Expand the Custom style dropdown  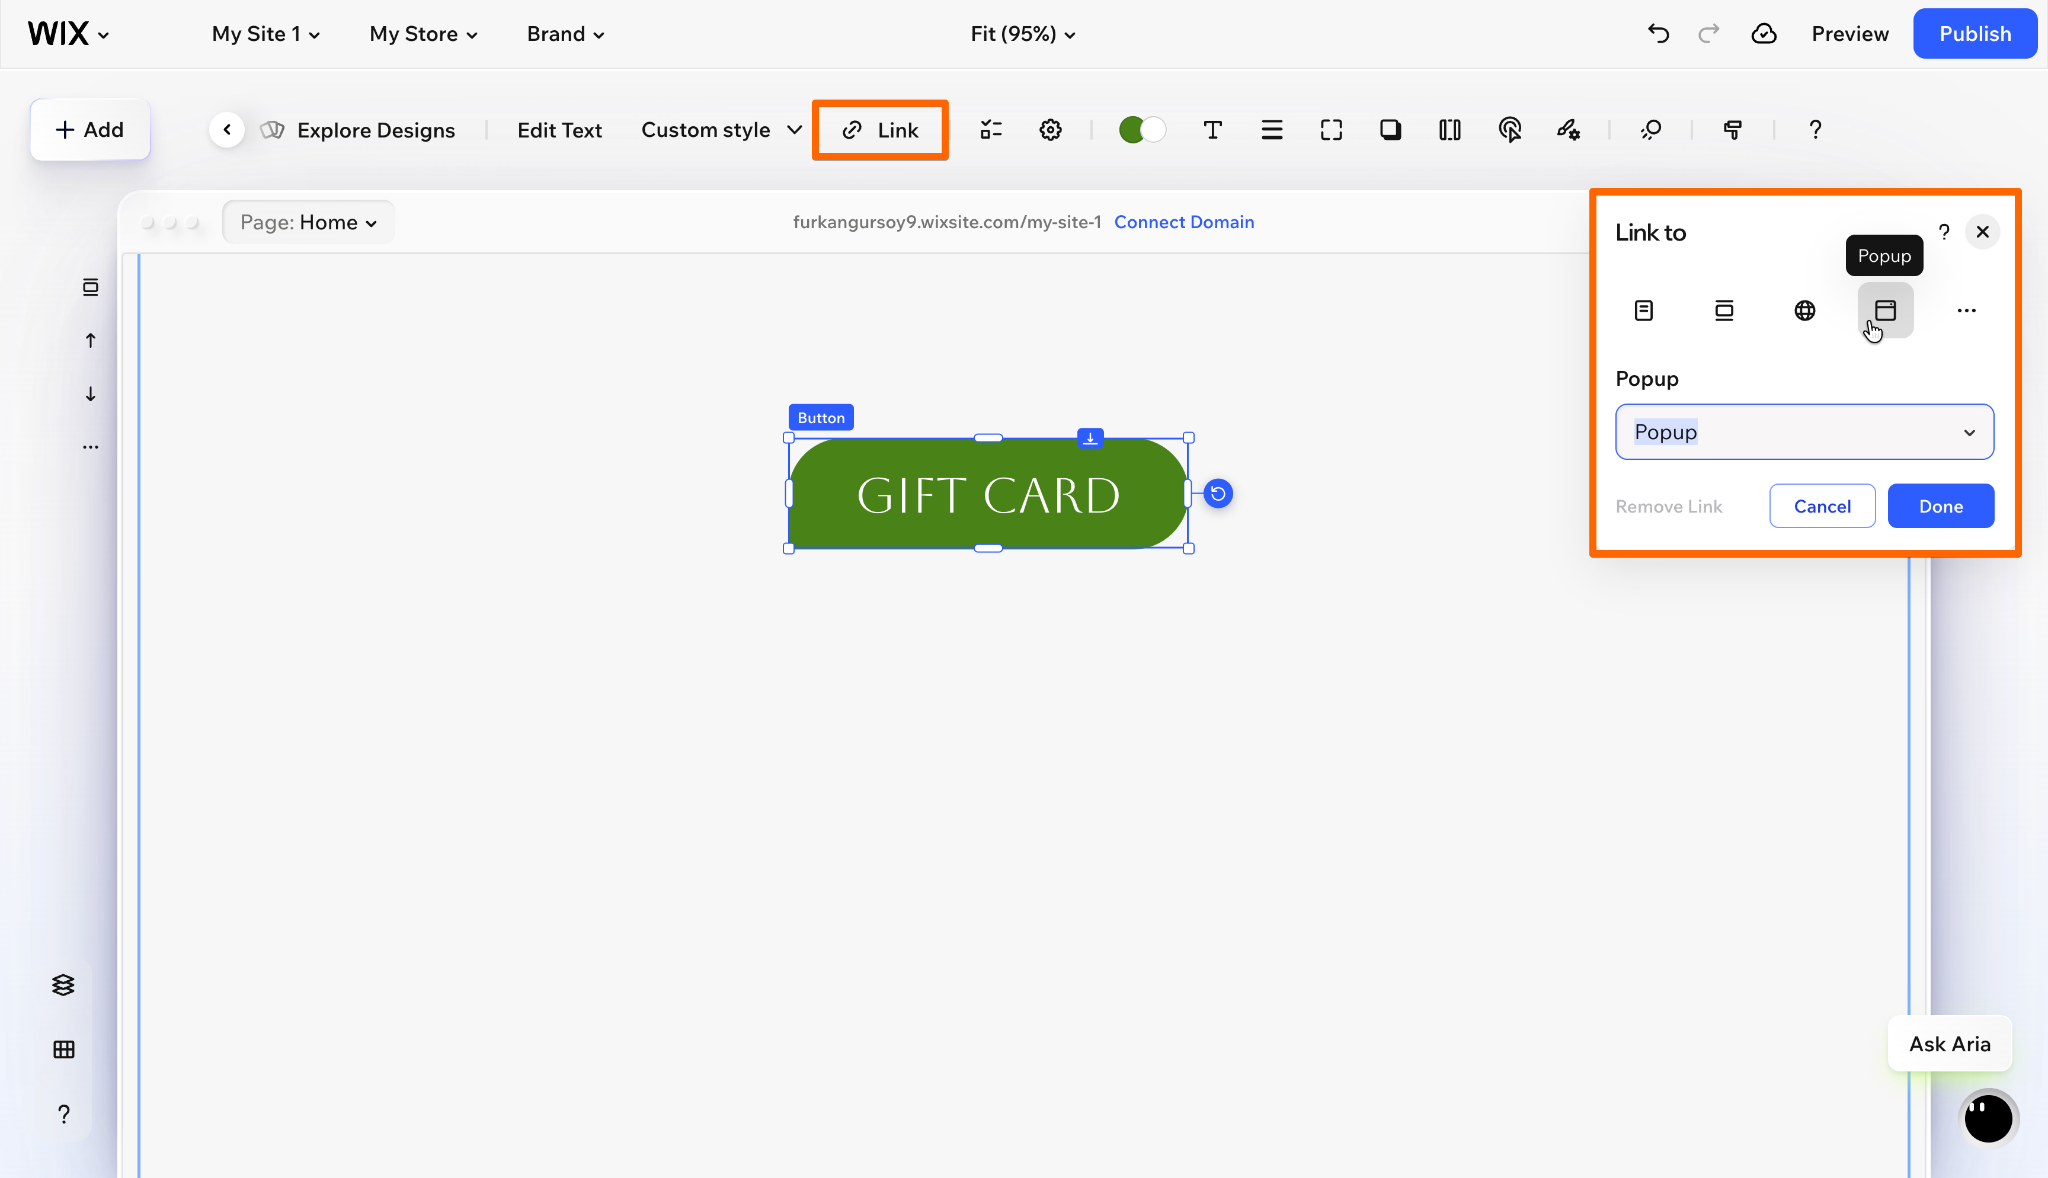click(x=721, y=130)
